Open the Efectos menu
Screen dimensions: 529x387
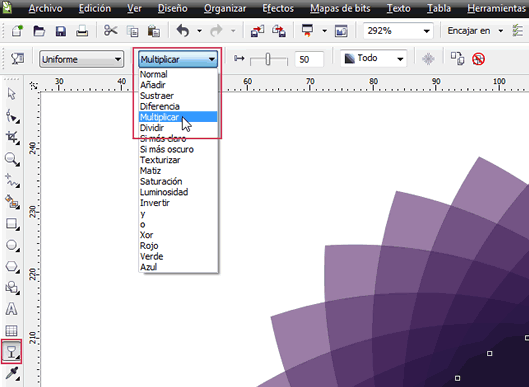[278, 8]
